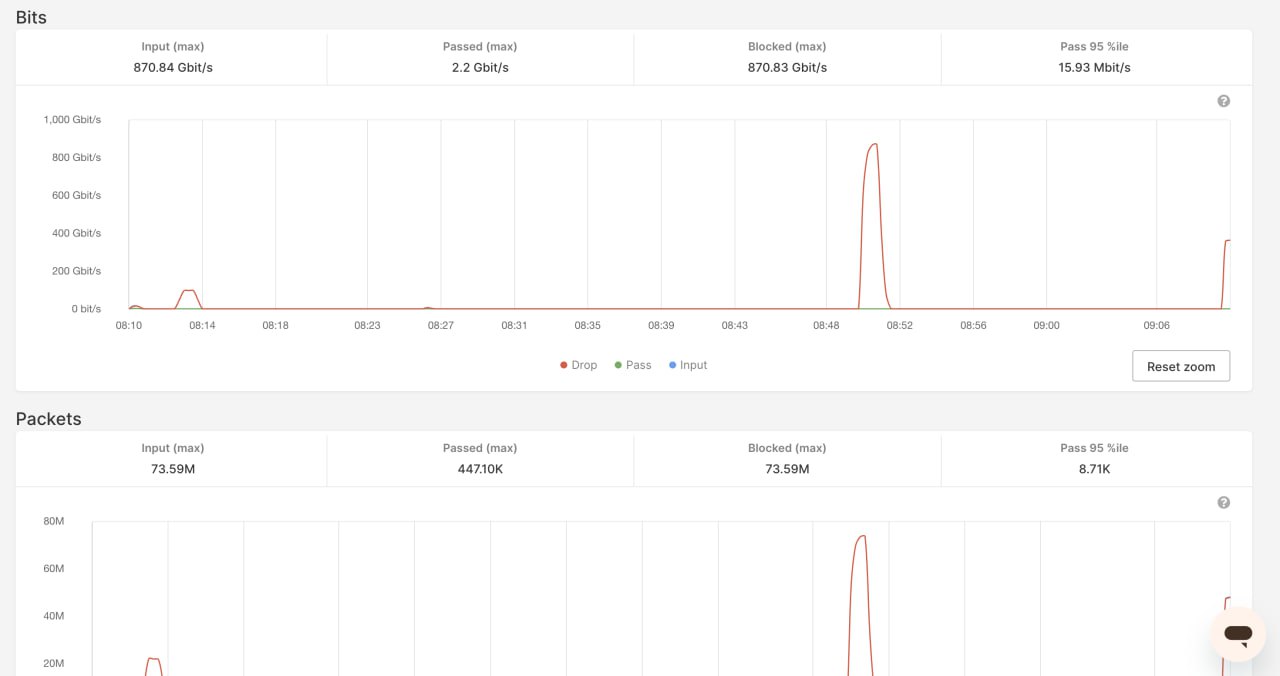This screenshot has height=676, width=1280.
Task: Click Bits Passed (max) 2.2 Gbit/s value
Action: coord(480,68)
